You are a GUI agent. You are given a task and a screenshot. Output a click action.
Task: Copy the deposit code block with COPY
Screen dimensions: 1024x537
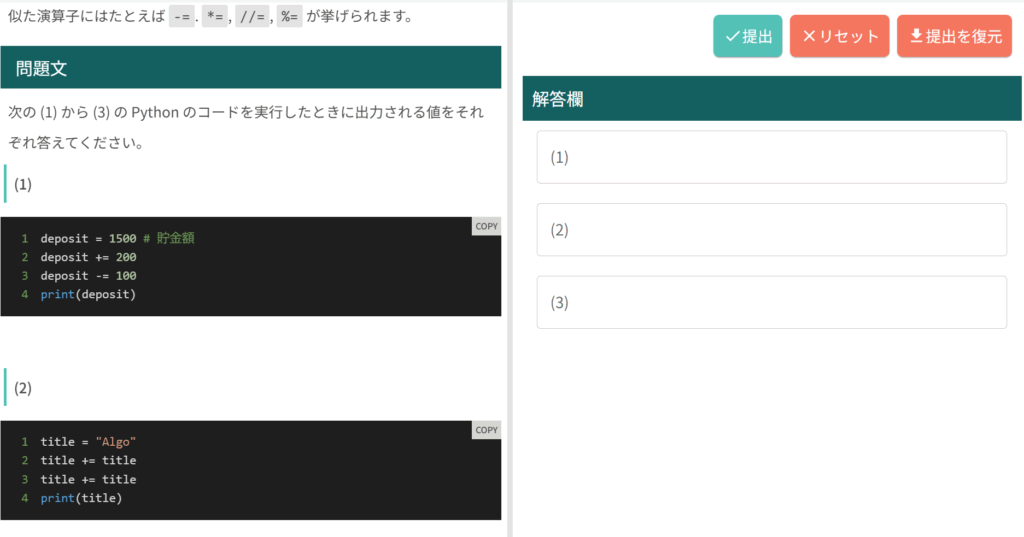(486, 226)
